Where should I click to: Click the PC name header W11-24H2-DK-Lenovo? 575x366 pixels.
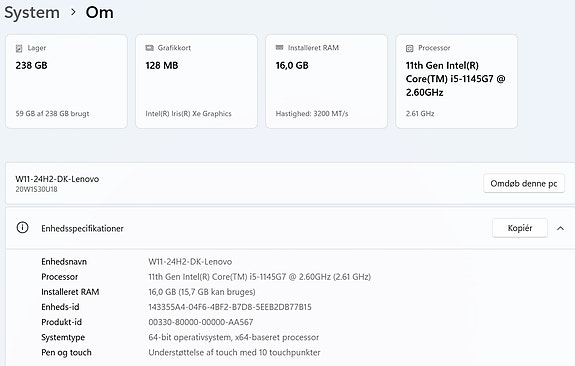point(57,179)
